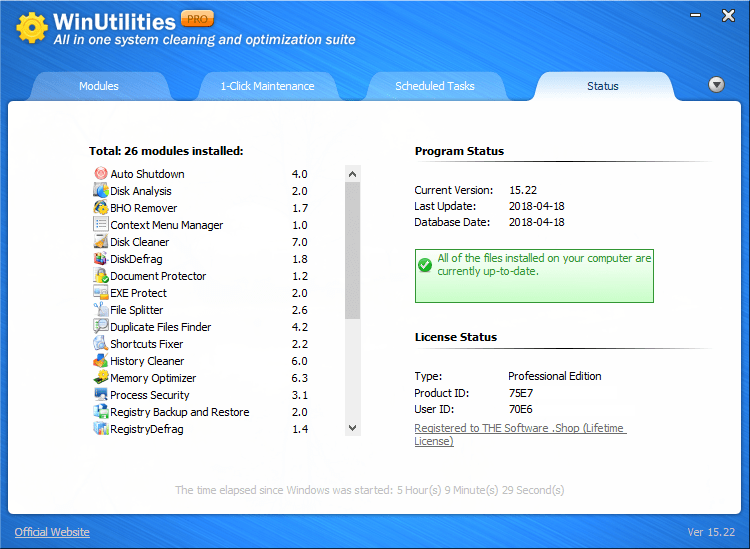Select the BHO Remover module name
The height and width of the screenshot is (549, 750).
point(143,208)
